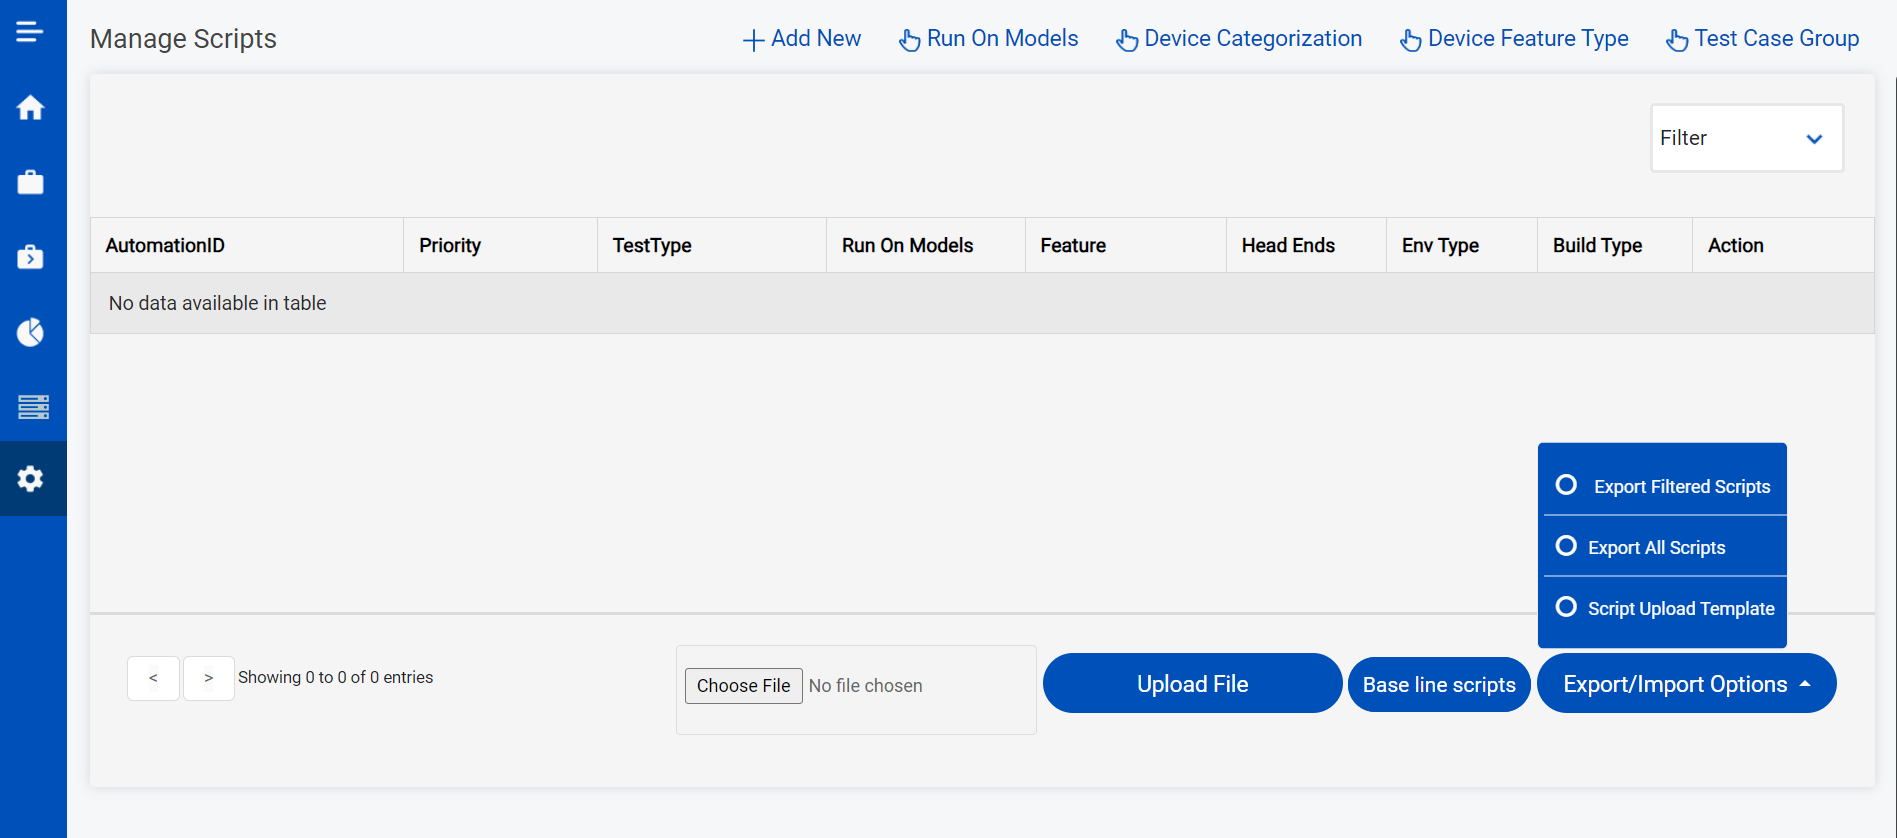Click the Base line scripts button
Viewport: 1897px width, 838px height.
(1439, 685)
